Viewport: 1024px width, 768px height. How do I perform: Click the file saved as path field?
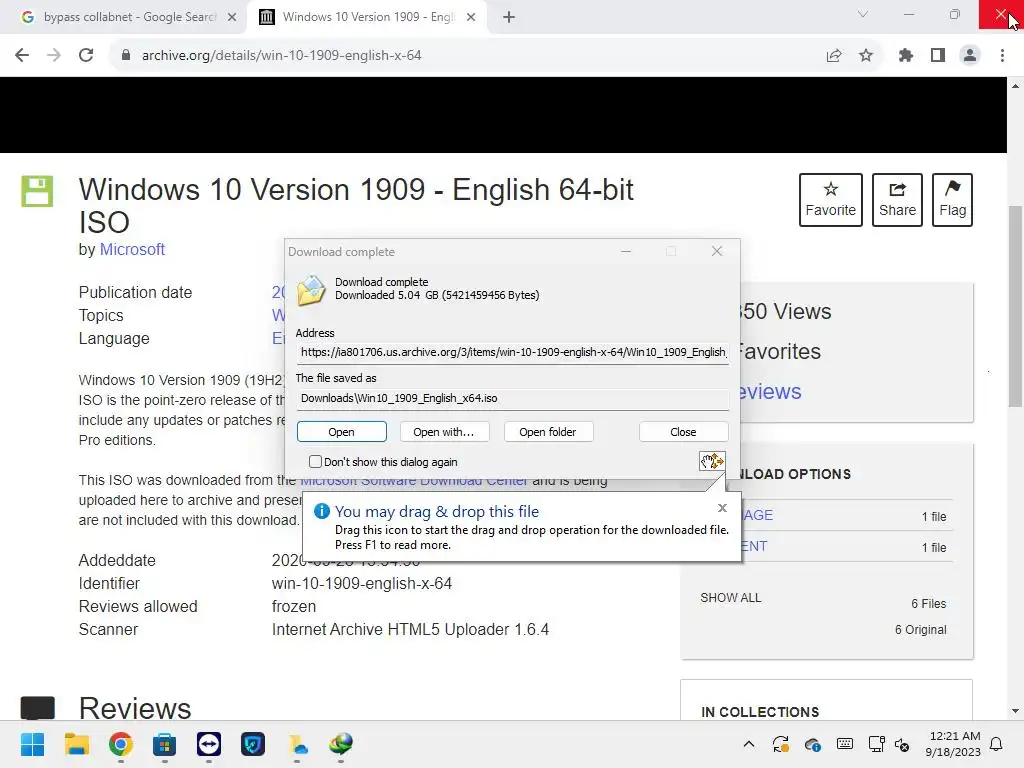513,398
